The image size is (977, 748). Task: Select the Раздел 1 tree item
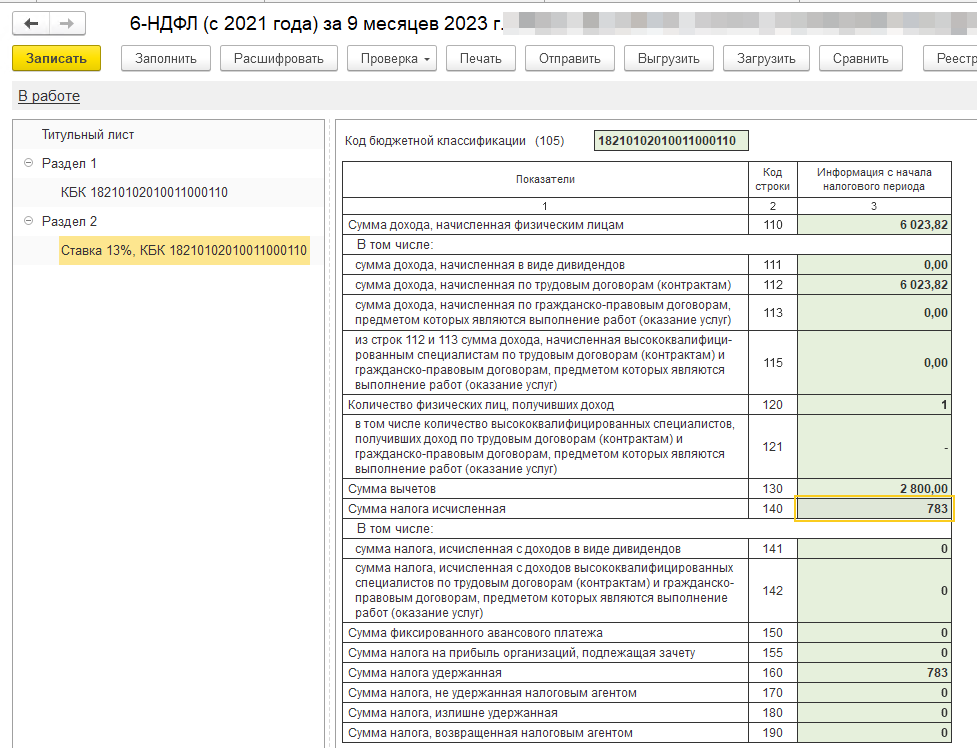click(x=69, y=163)
